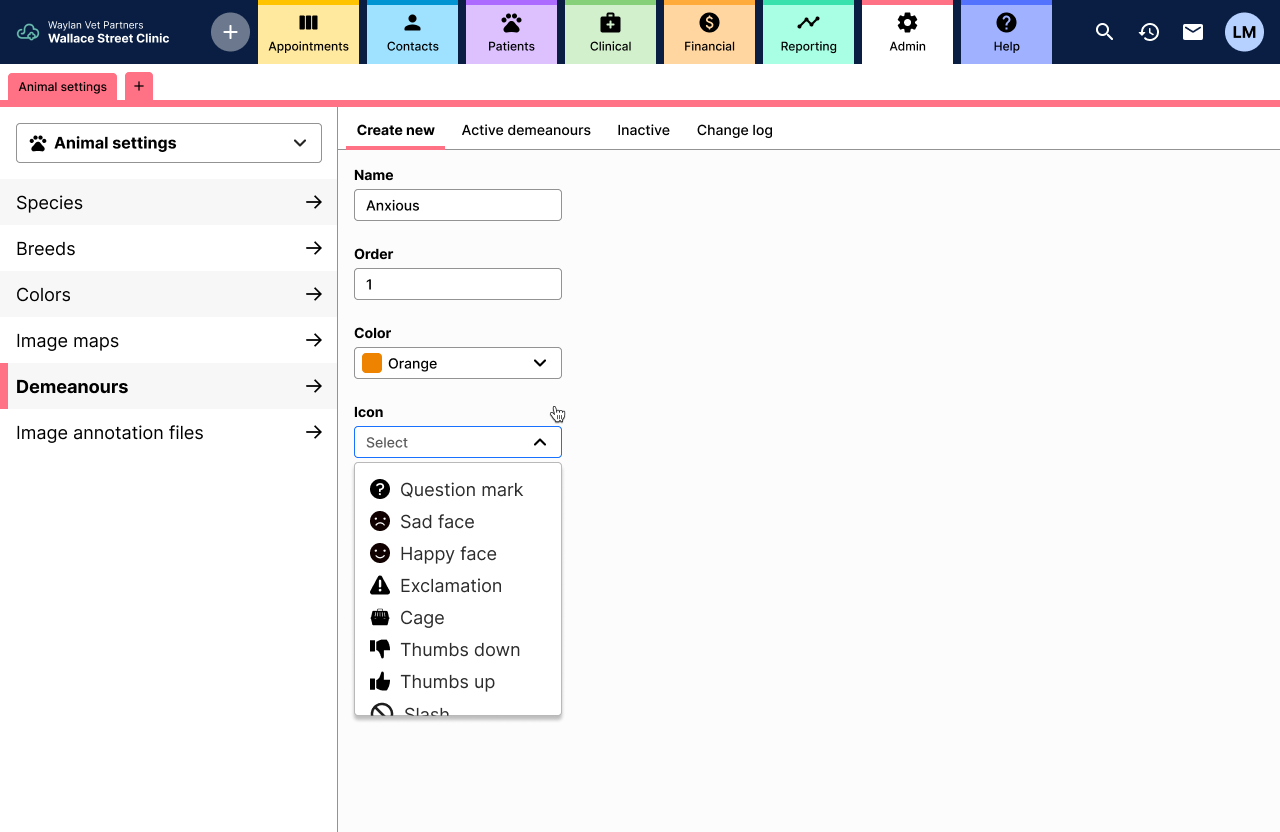Select the Animal settings page tab

[x=63, y=87]
